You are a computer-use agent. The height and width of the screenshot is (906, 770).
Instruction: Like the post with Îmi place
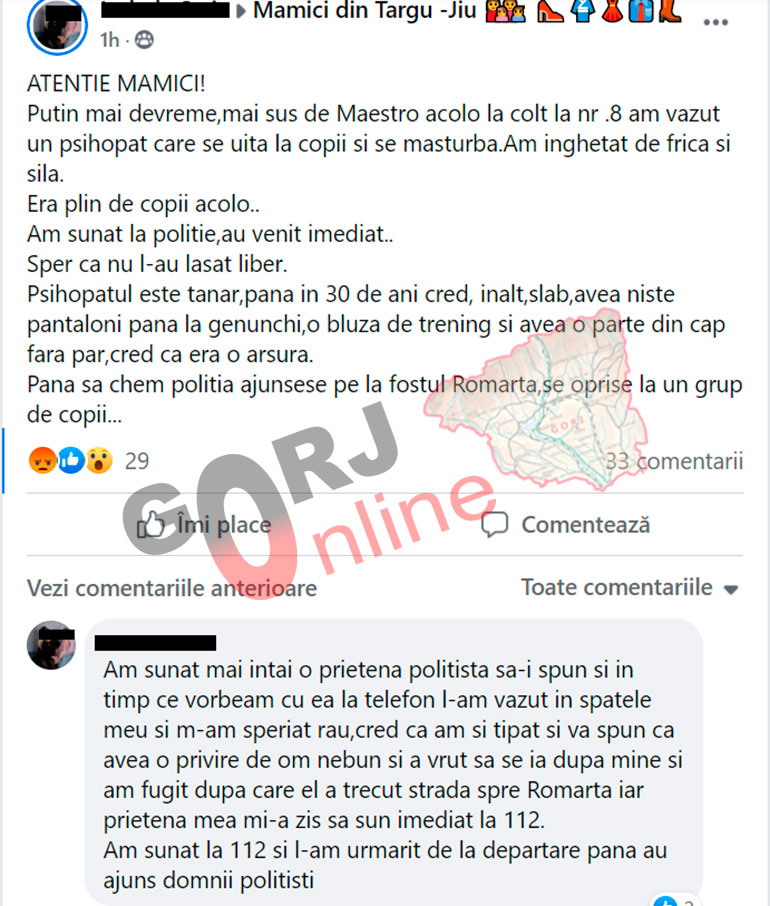click(204, 525)
